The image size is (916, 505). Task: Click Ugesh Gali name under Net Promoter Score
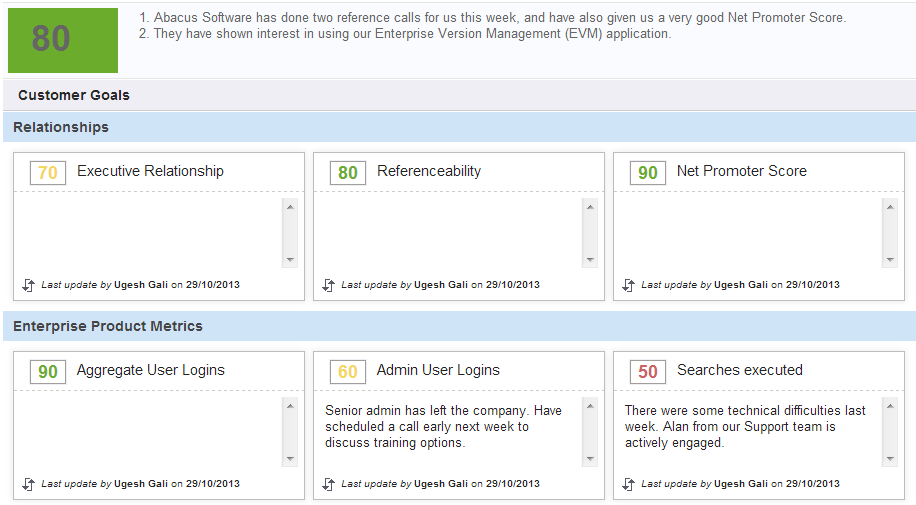741,285
